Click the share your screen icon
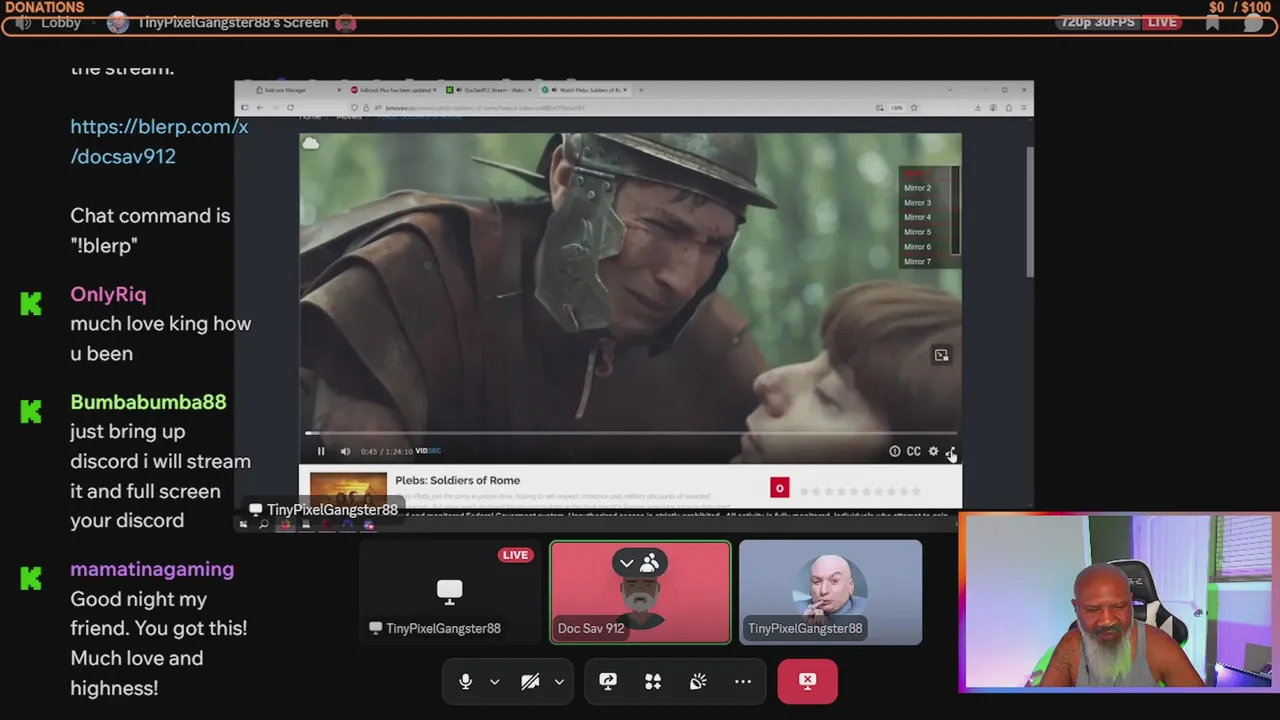 pos(607,681)
